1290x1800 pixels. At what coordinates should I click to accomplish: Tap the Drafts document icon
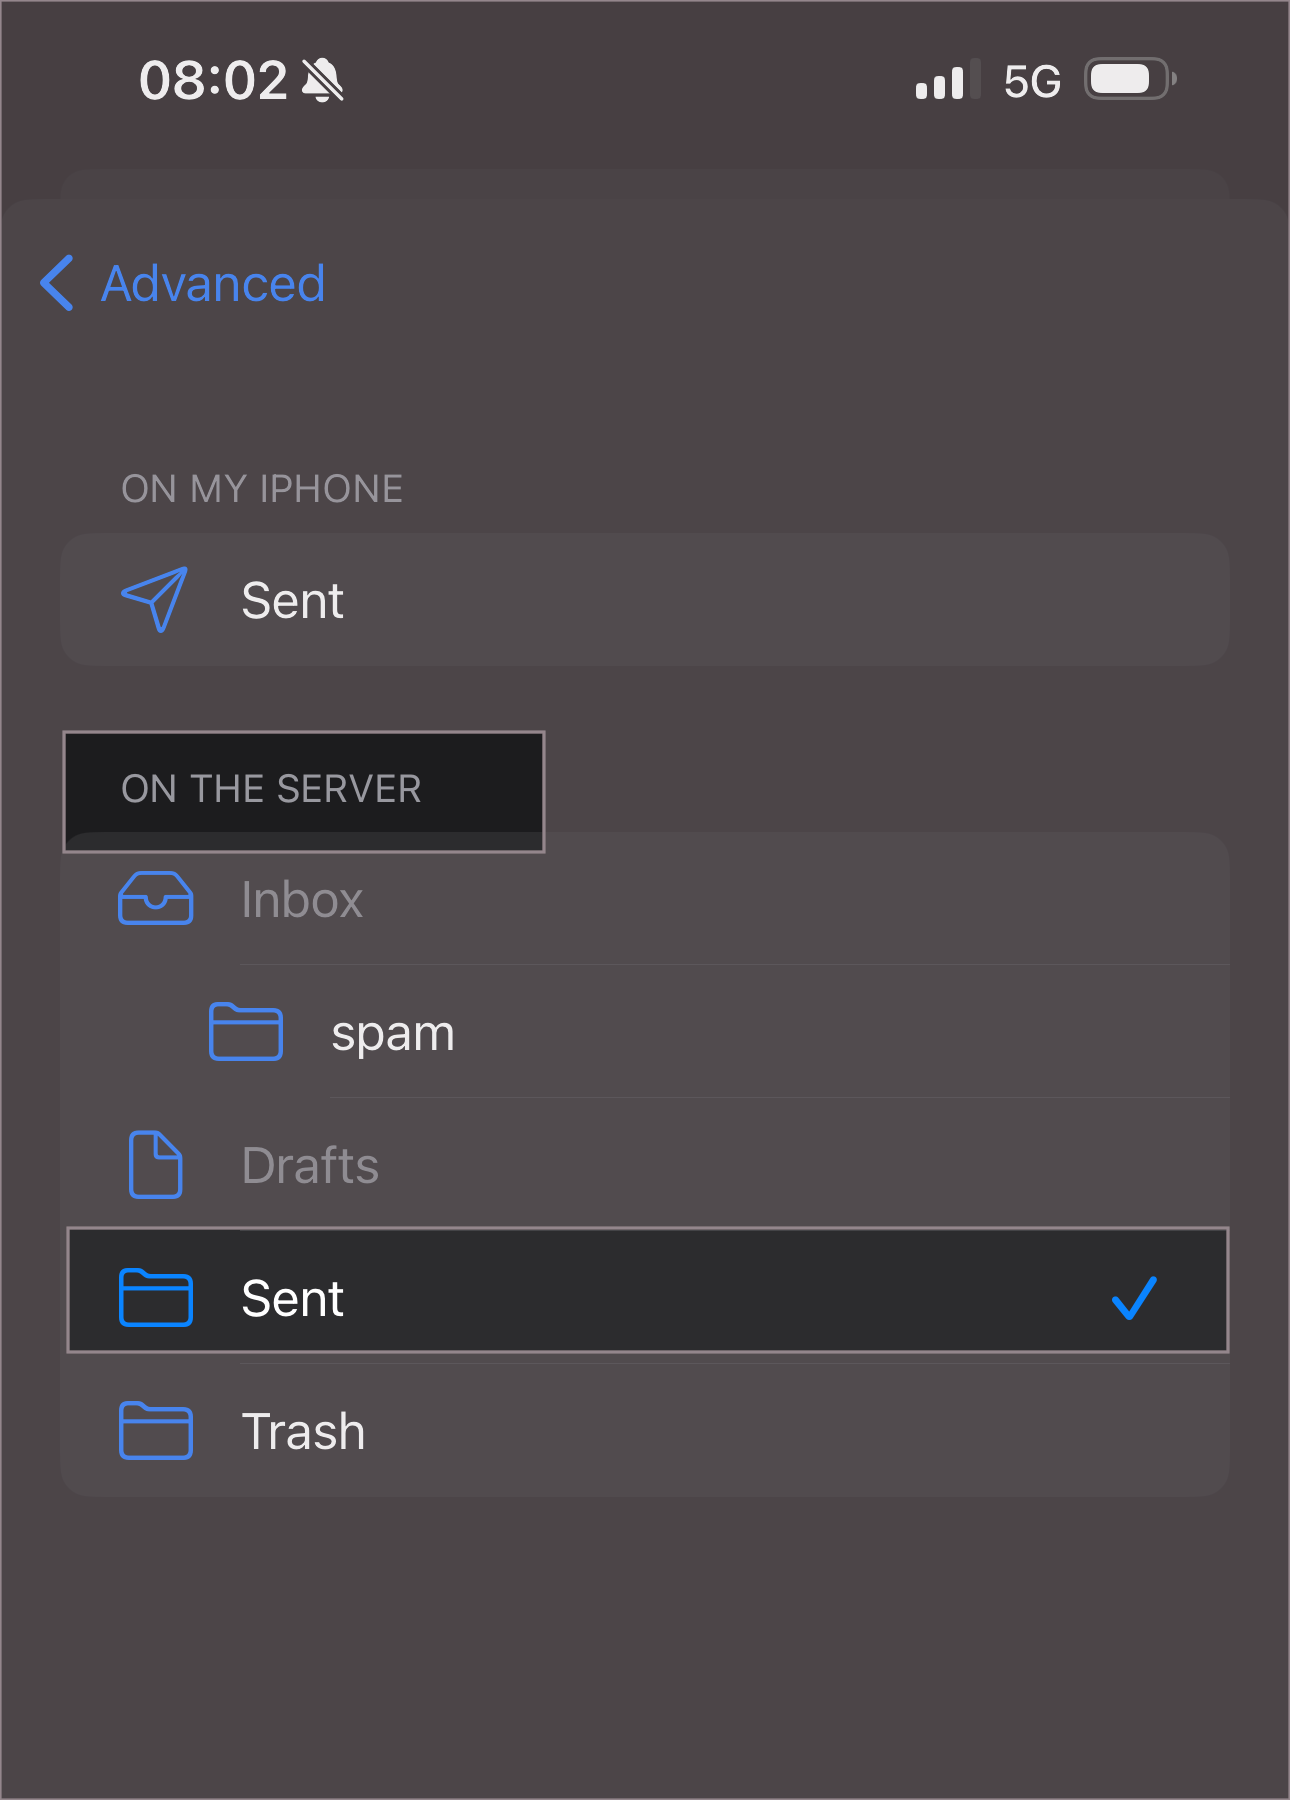pos(155,1165)
